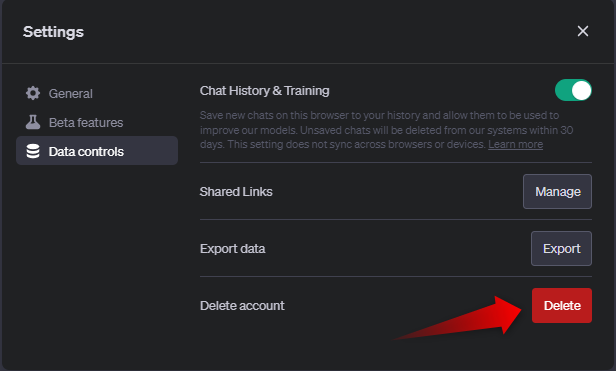This screenshot has width=616, height=371.
Task: Click the white knob of the green toggle
Action: pos(581,90)
